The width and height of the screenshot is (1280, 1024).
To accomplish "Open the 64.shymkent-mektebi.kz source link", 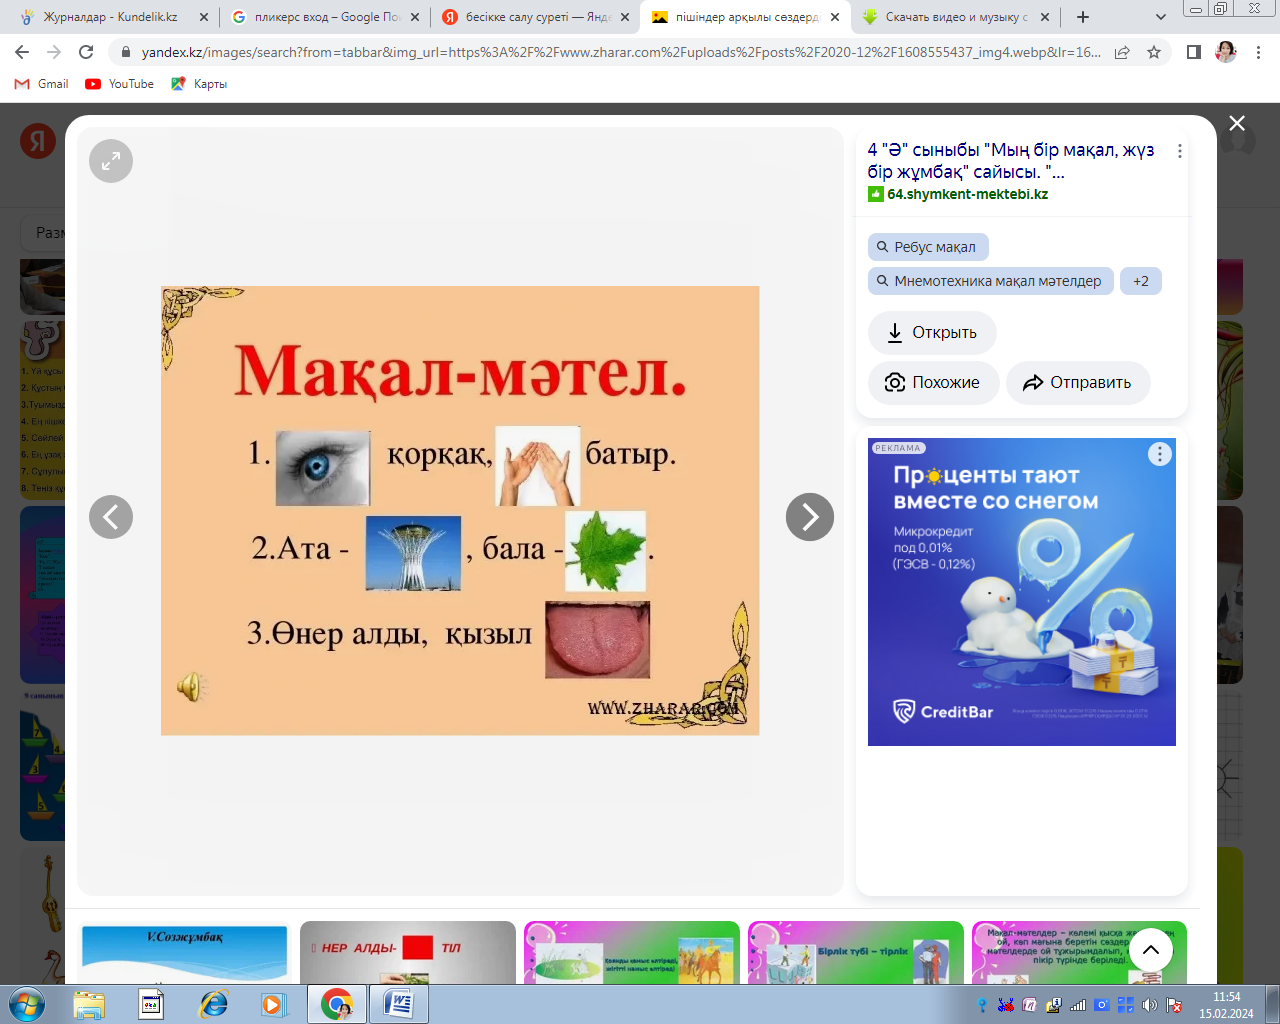I will point(967,194).
